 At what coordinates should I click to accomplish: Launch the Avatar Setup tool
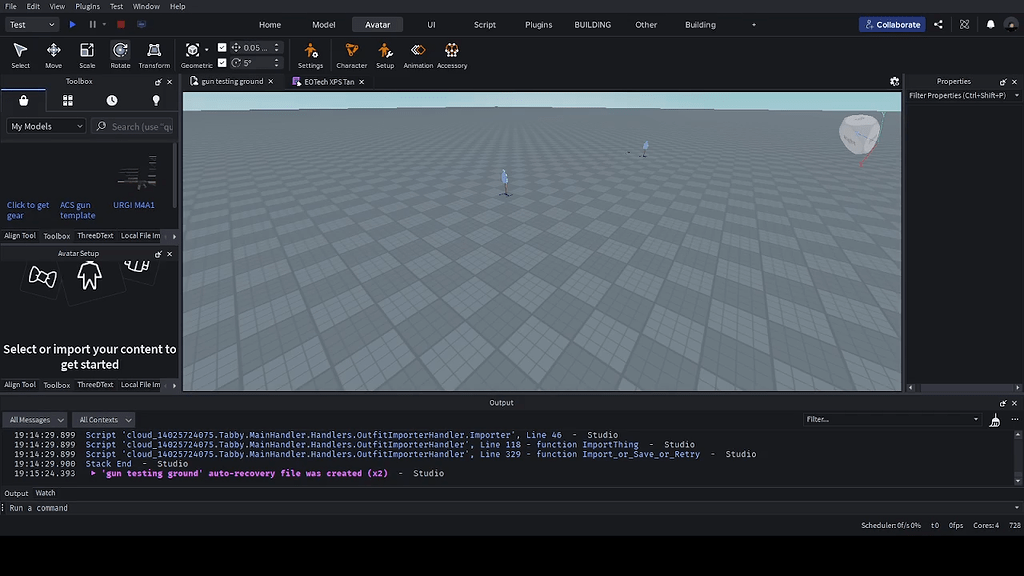pos(385,56)
